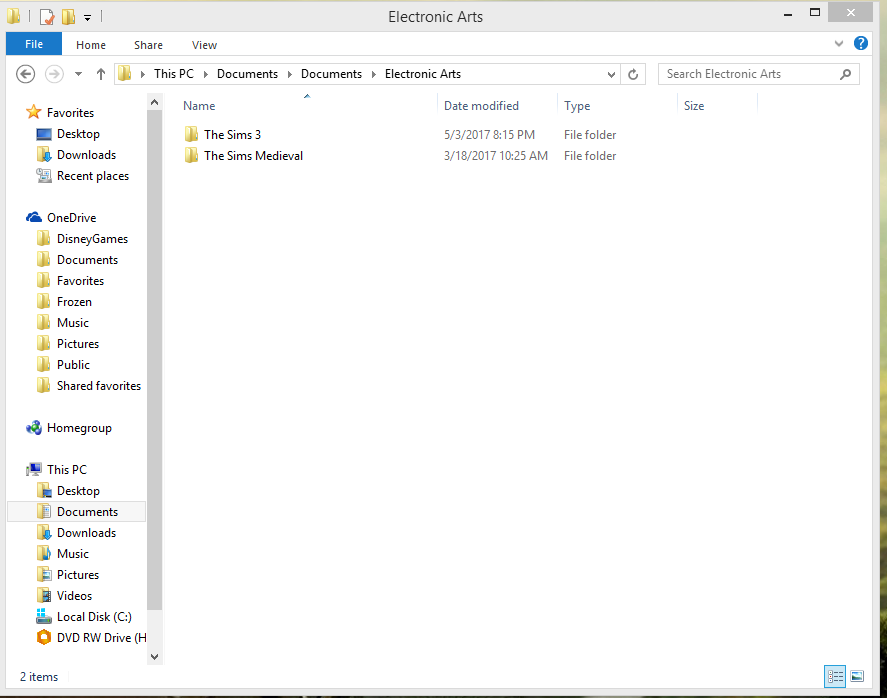
Task: Open the Help question mark icon
Action: [861, 44]
